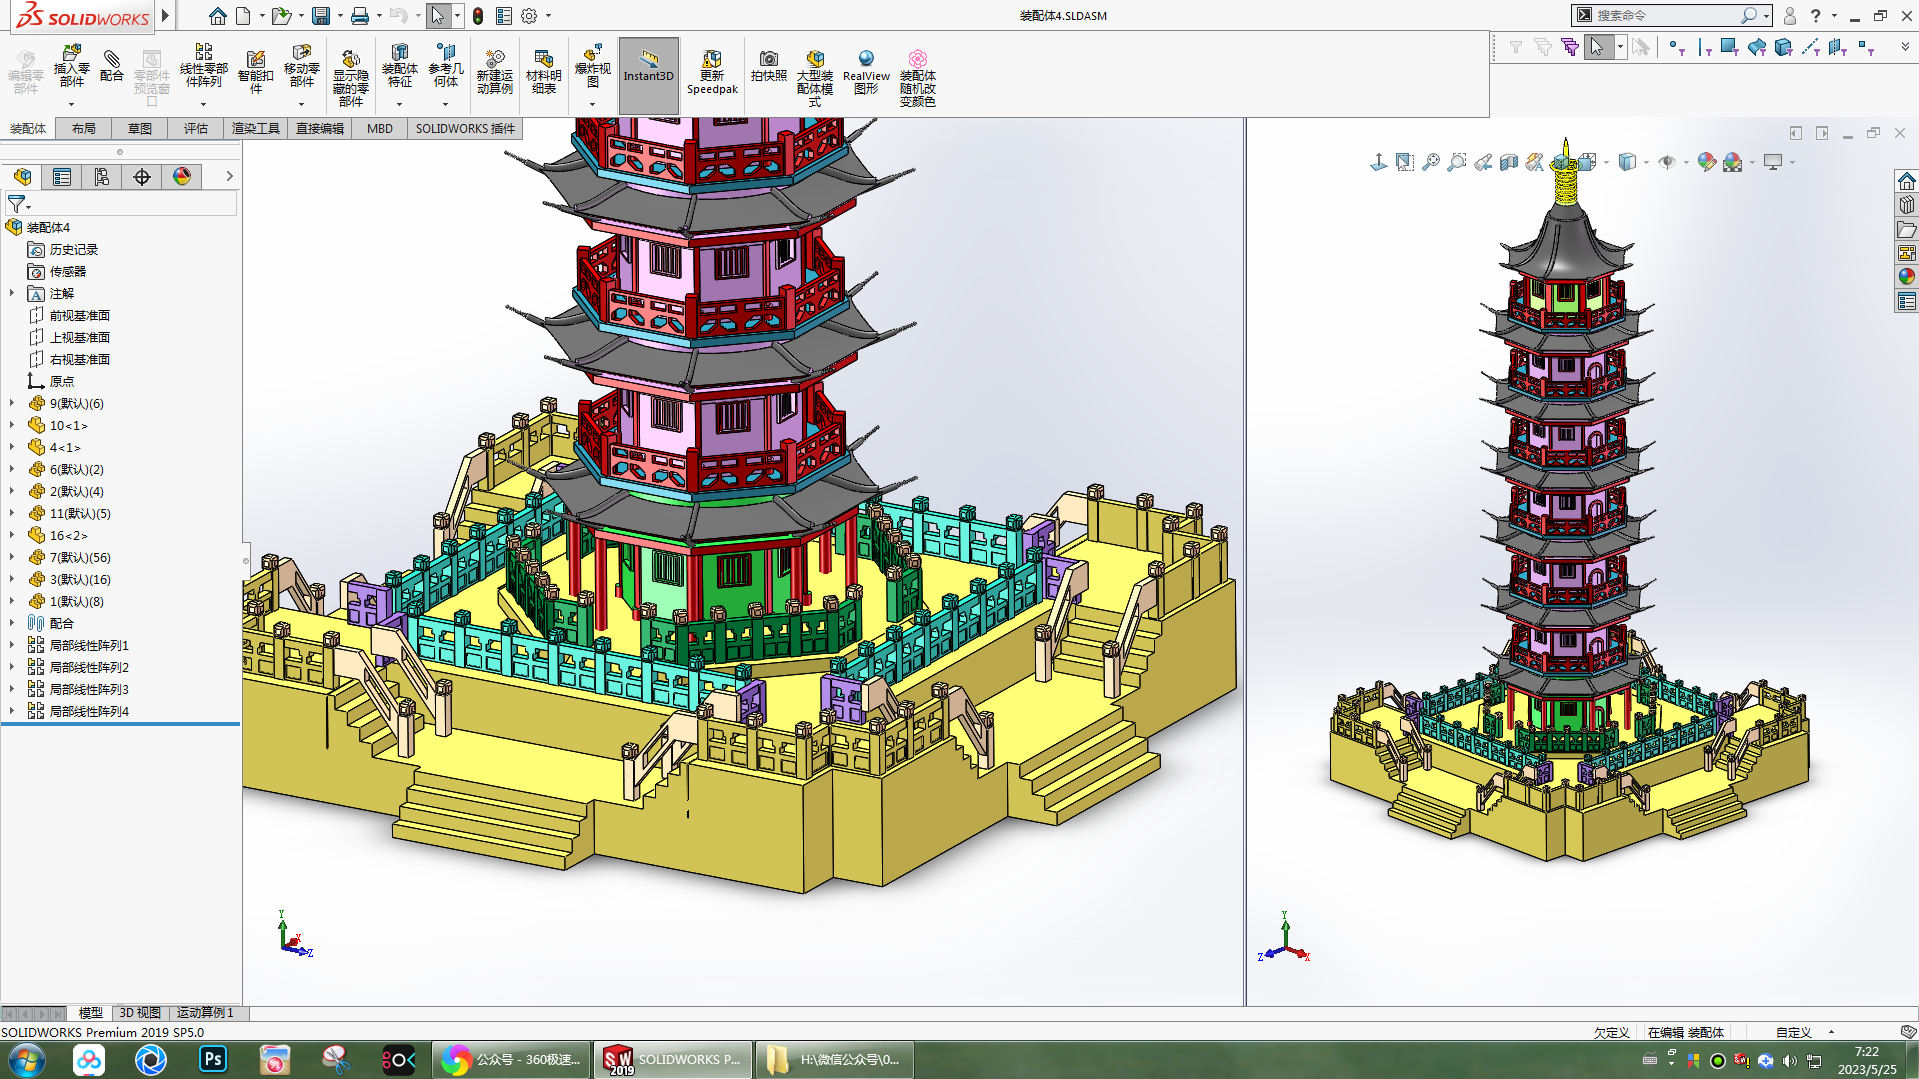Click the 插入零部件 insert components tool

click(x=71, y=68)
